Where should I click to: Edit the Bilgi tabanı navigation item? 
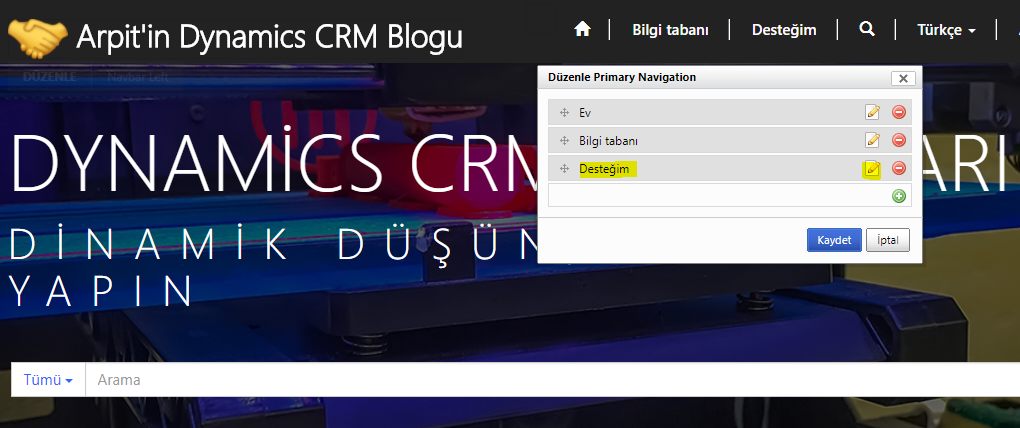coord(872,140)
